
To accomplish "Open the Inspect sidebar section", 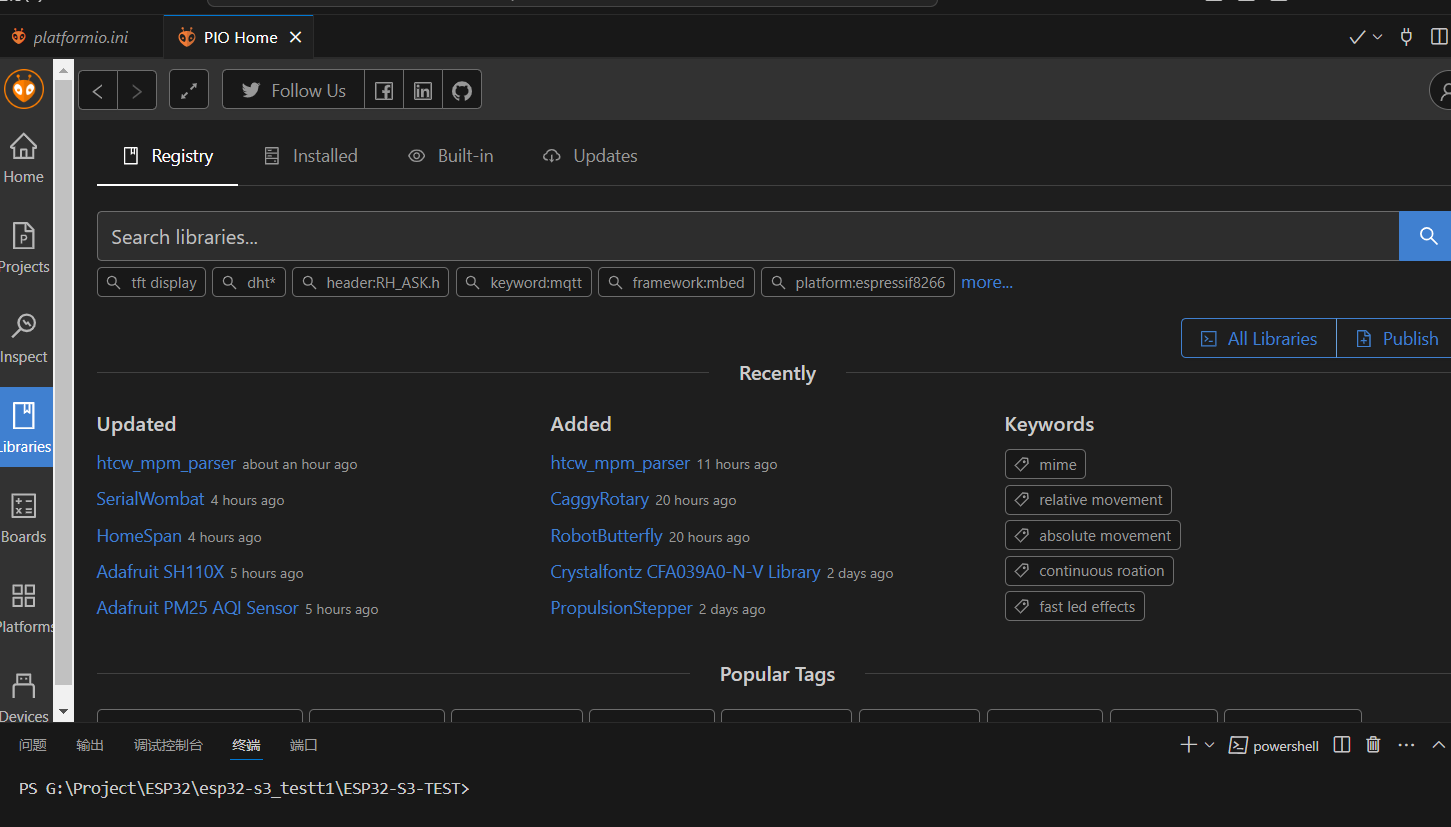I will tap(24, 338).
